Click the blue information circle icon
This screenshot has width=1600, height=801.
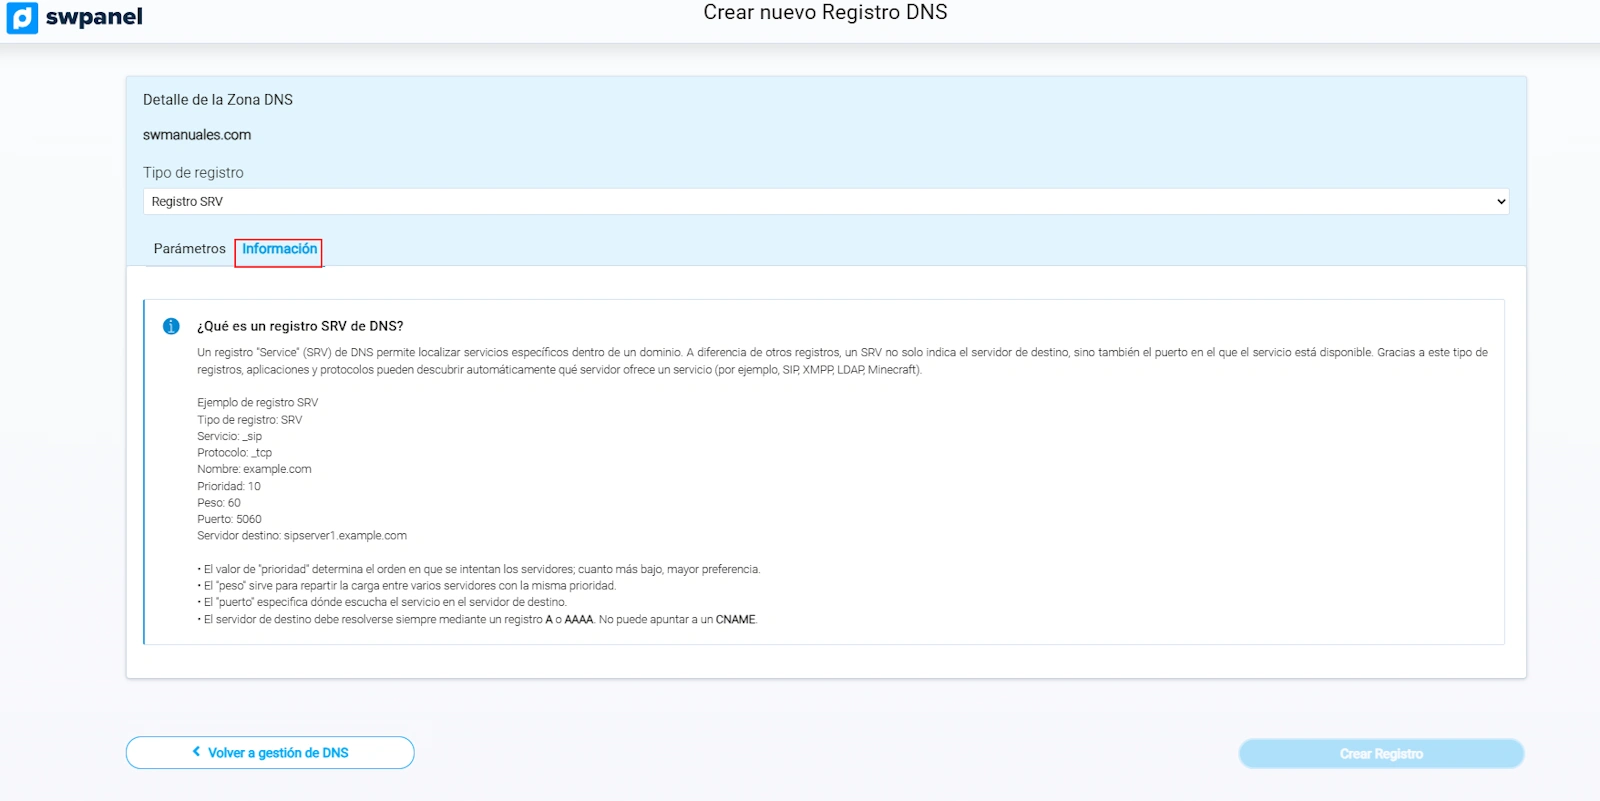(x=171, y=326)
